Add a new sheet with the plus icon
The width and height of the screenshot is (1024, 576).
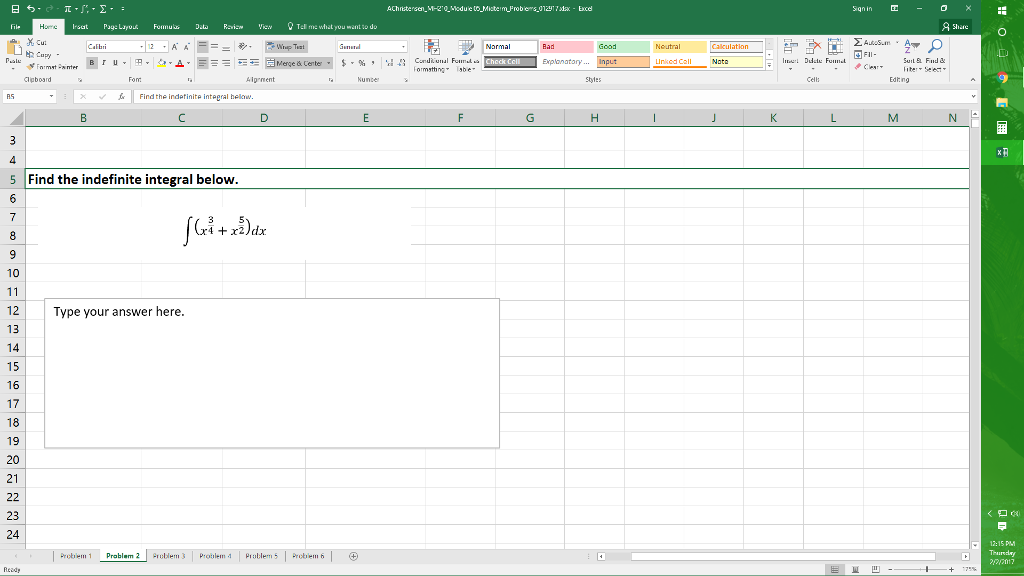click(x=353, y=556)
